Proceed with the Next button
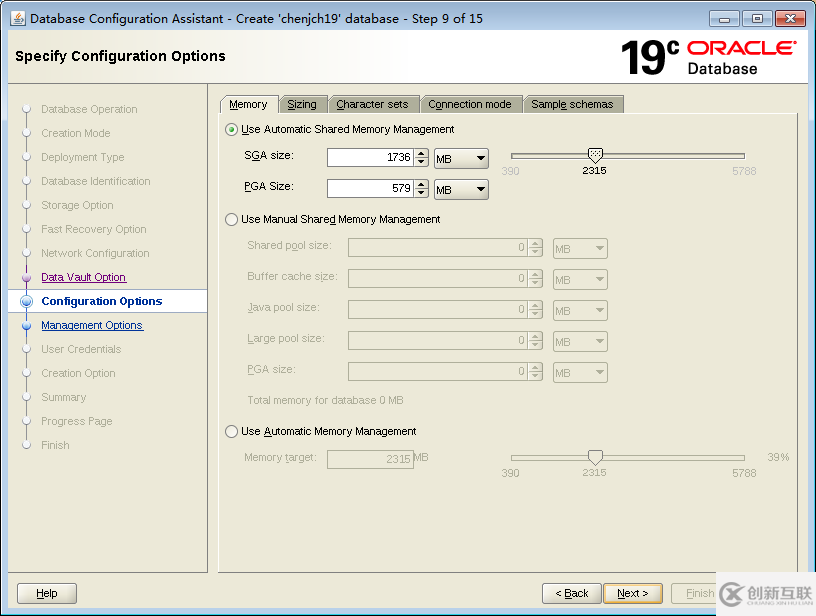This screenshot has width=816, height=616. click(x=633, y=593)
